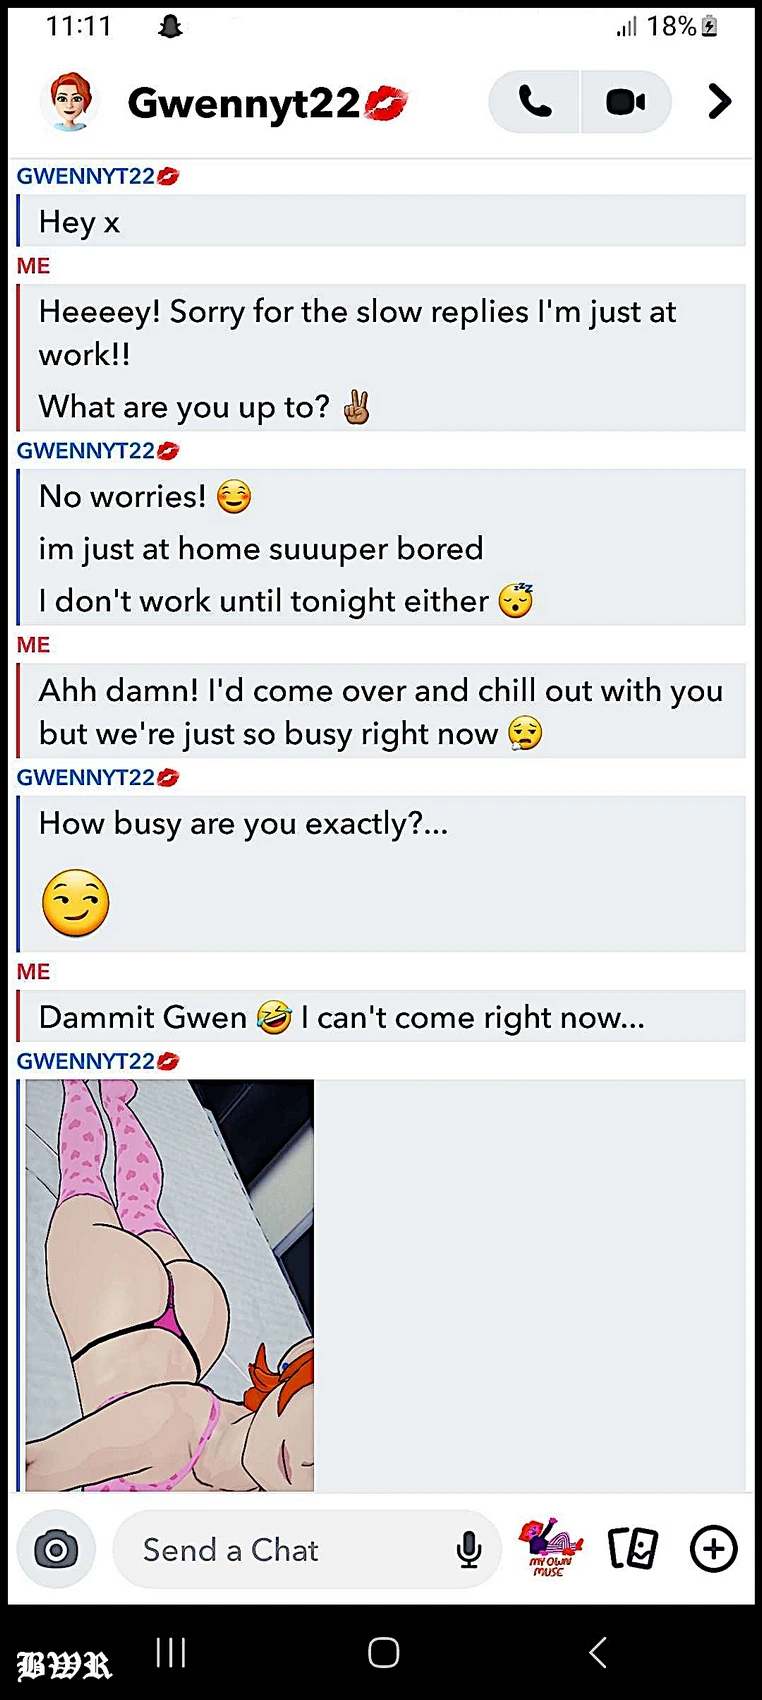
Task: Tap the Snapchat notification icon in status bar
Action: [171, 26]
